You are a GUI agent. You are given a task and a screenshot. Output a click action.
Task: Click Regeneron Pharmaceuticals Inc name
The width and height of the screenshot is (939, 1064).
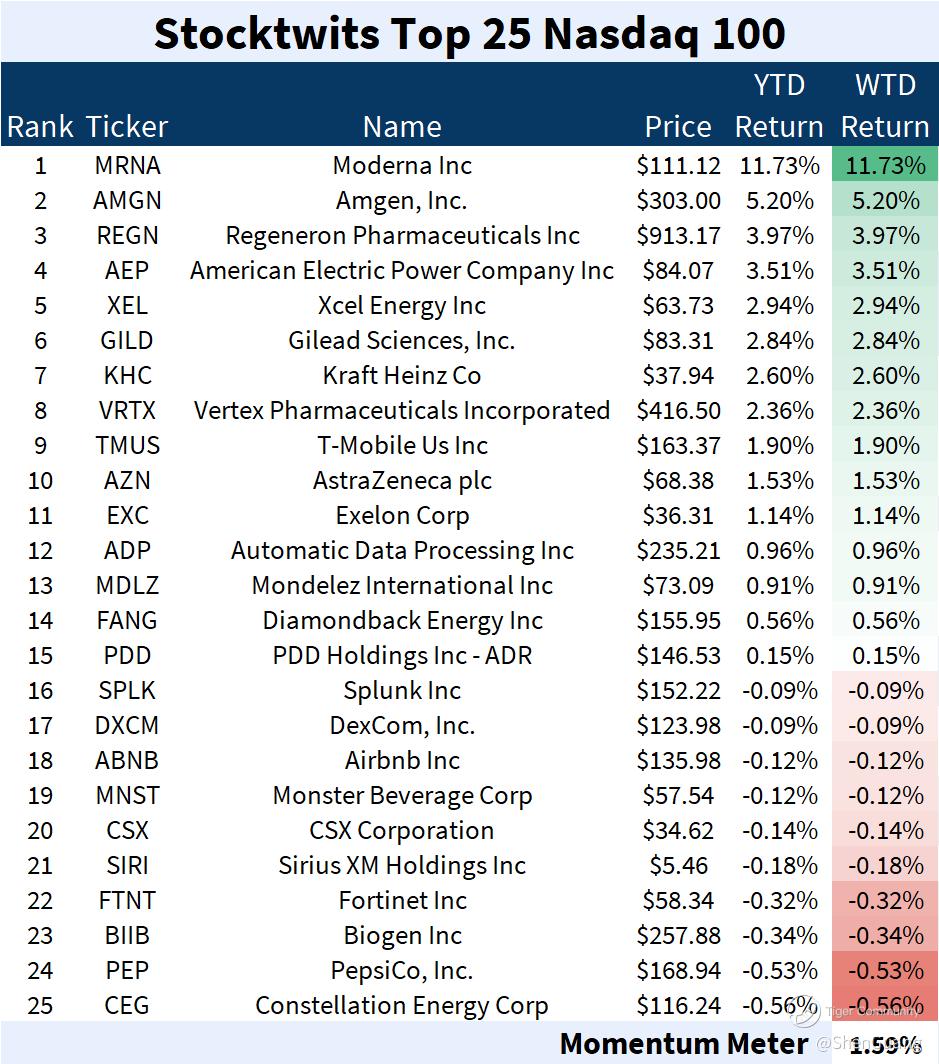[402, 235]
